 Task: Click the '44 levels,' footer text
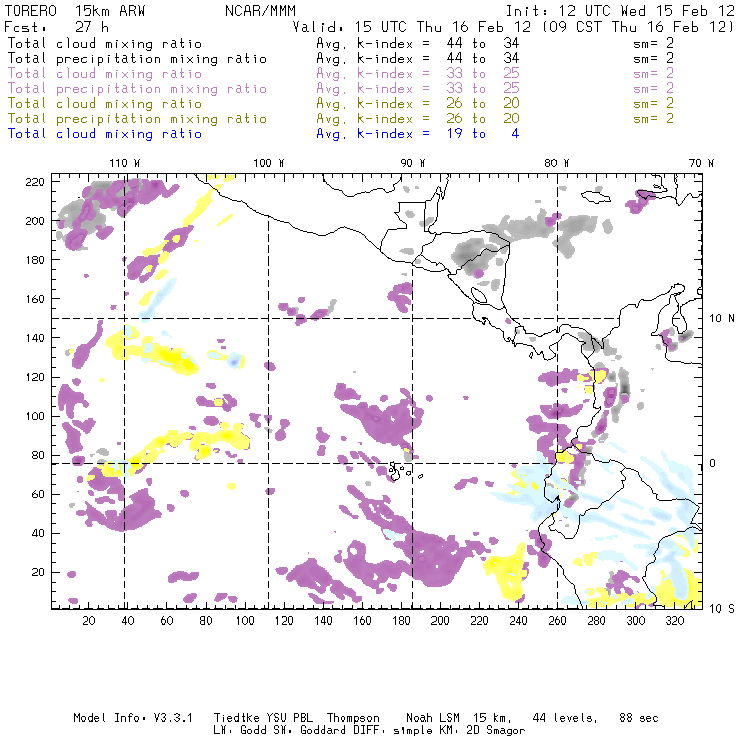point(565,718)
